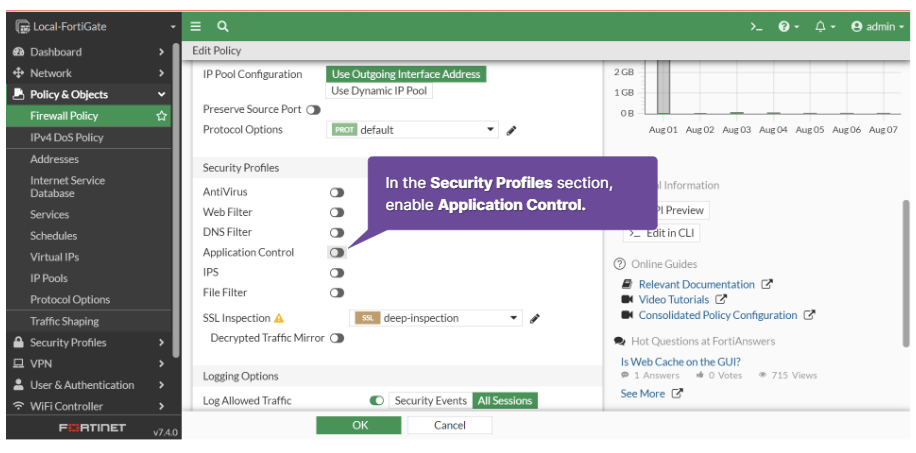
Task: Collapse the Policy & Objects menu
Action: pyautogui.click(x=161, y=95)
